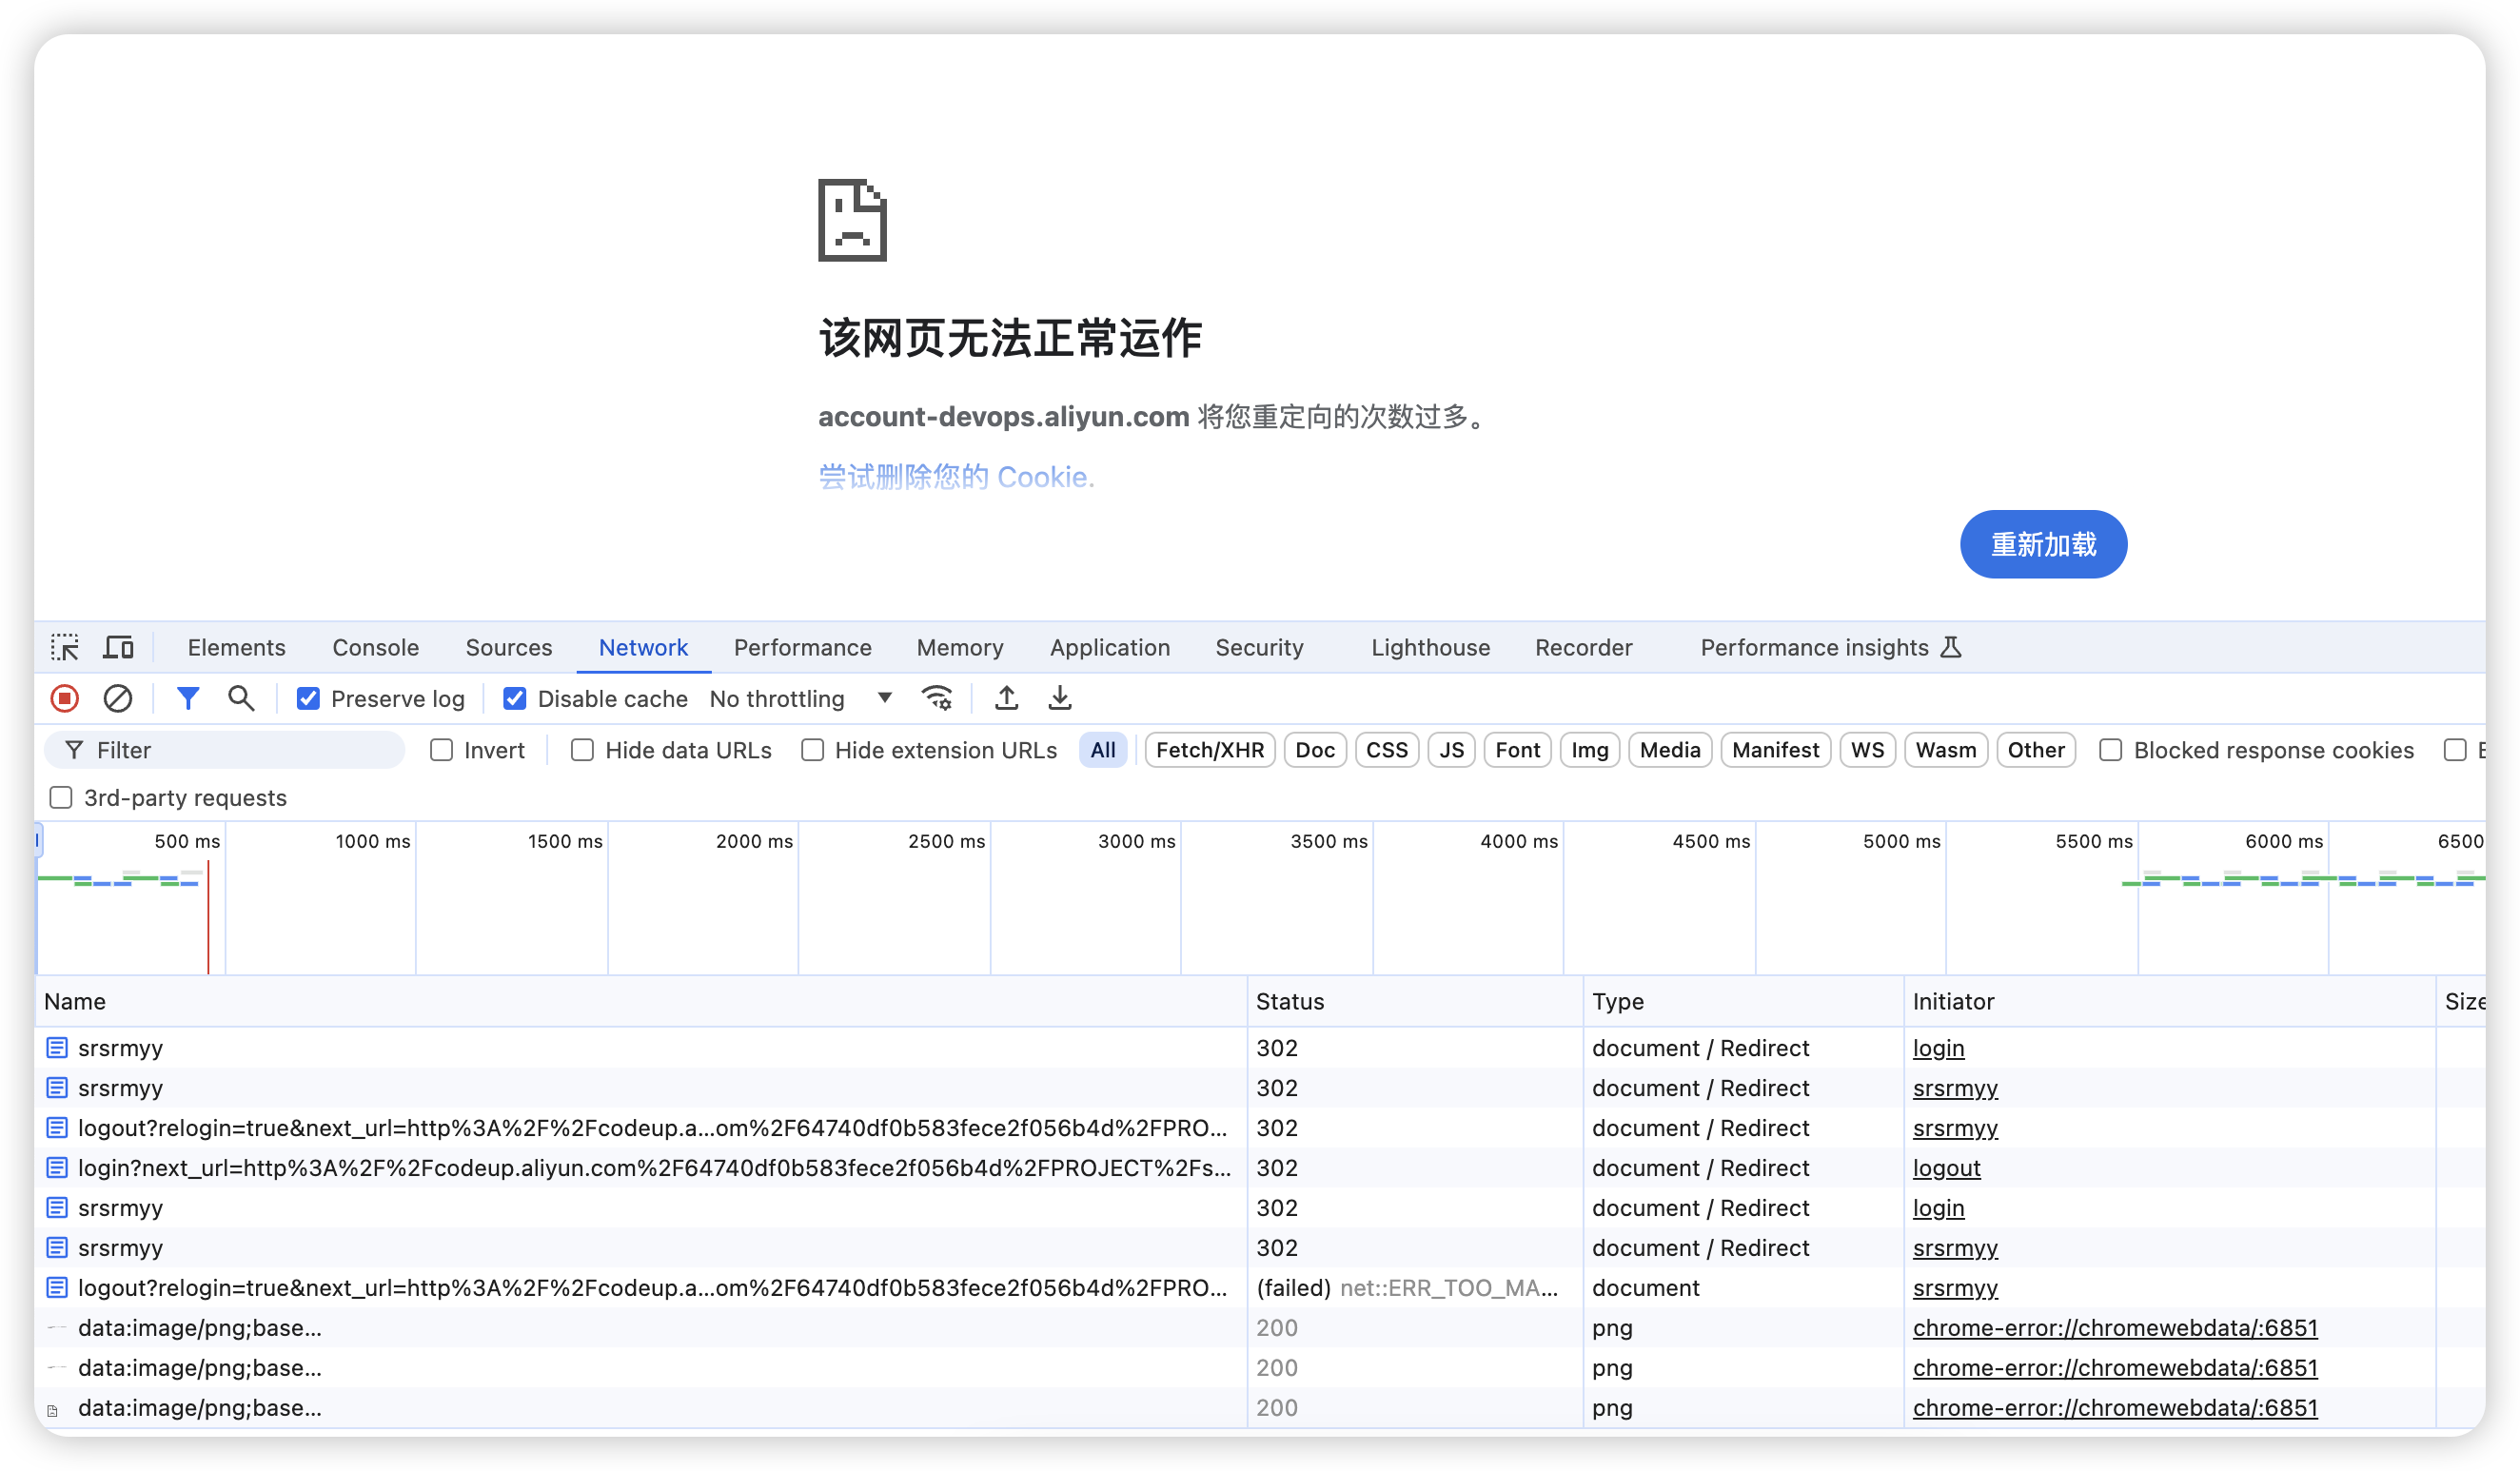Switch to the Console tab
Image resolution: width=2520 pixels, height=1471 pixels.
click(x=375, y=648)
